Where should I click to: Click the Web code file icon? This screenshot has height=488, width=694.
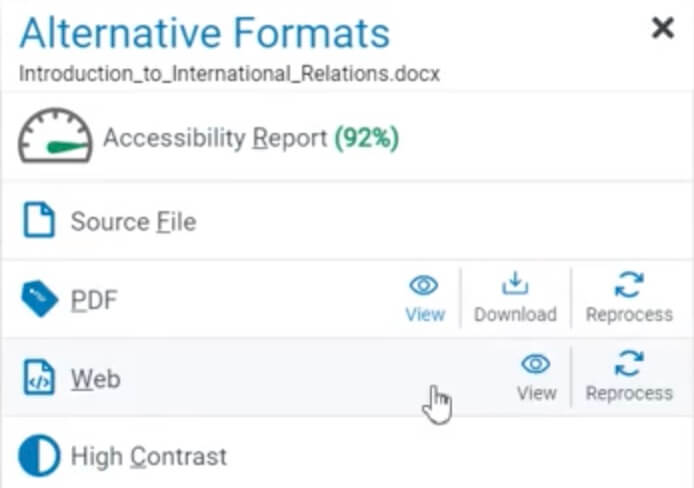39,377
